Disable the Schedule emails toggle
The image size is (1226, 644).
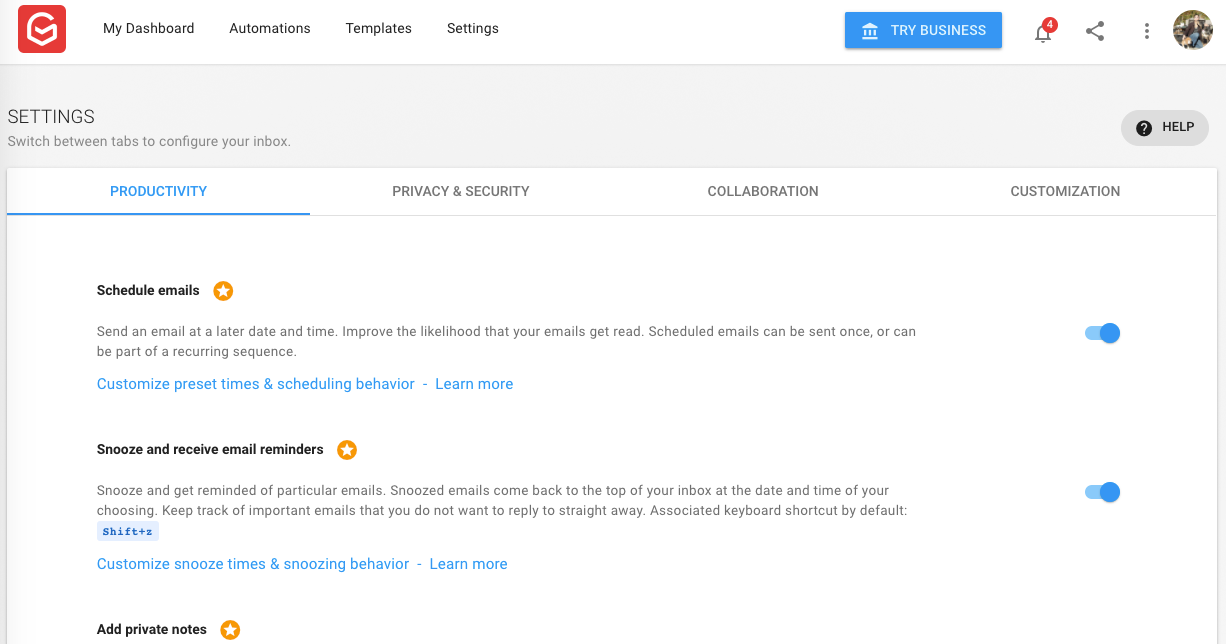pos(1102,333)
